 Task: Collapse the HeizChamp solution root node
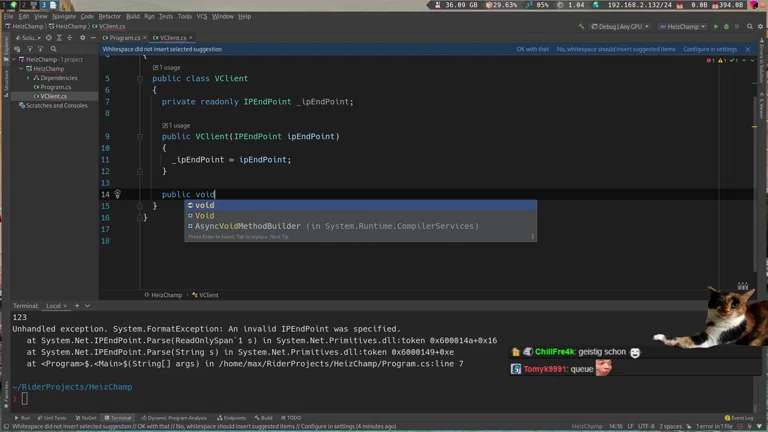click(14, 59)
